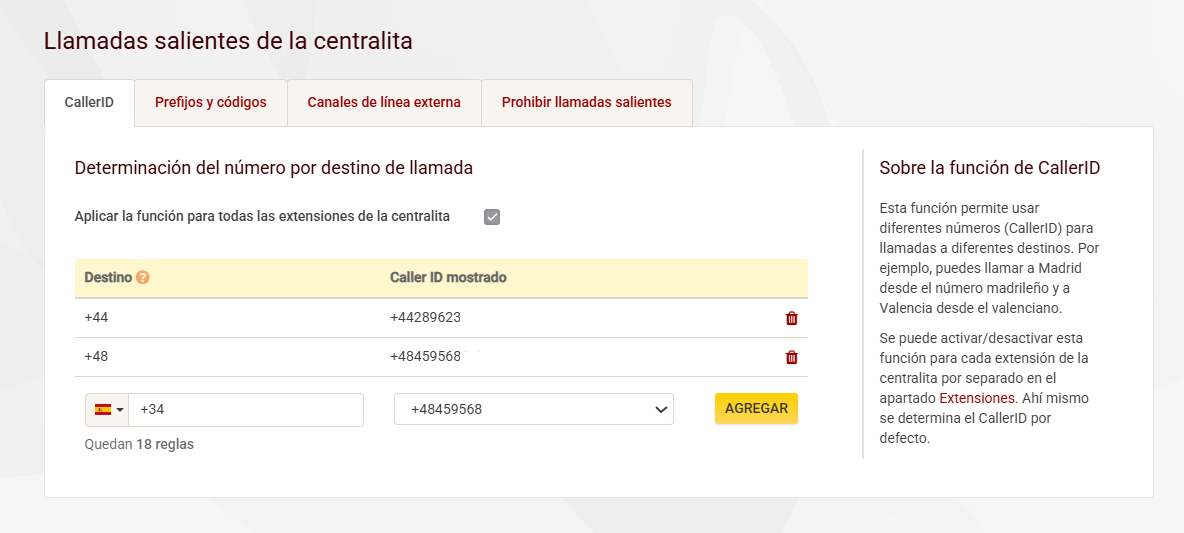Viewport: 1184px width, 533px height.
Task: Click the Determinación del número heading
Action: pyautogui.click(x=274, y=168)
